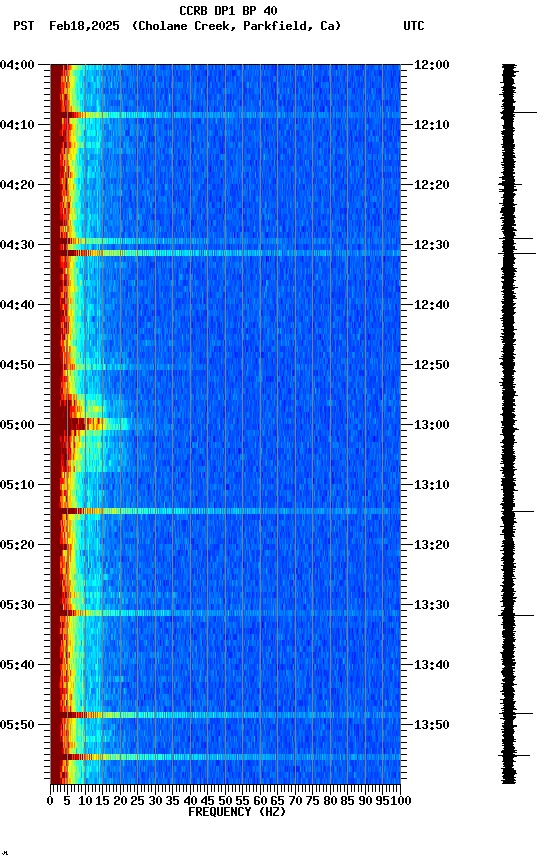Click the '30' frequency axis label
Image resolution: width=552 pixels, height=864 pixels.
tap(155, 801)
